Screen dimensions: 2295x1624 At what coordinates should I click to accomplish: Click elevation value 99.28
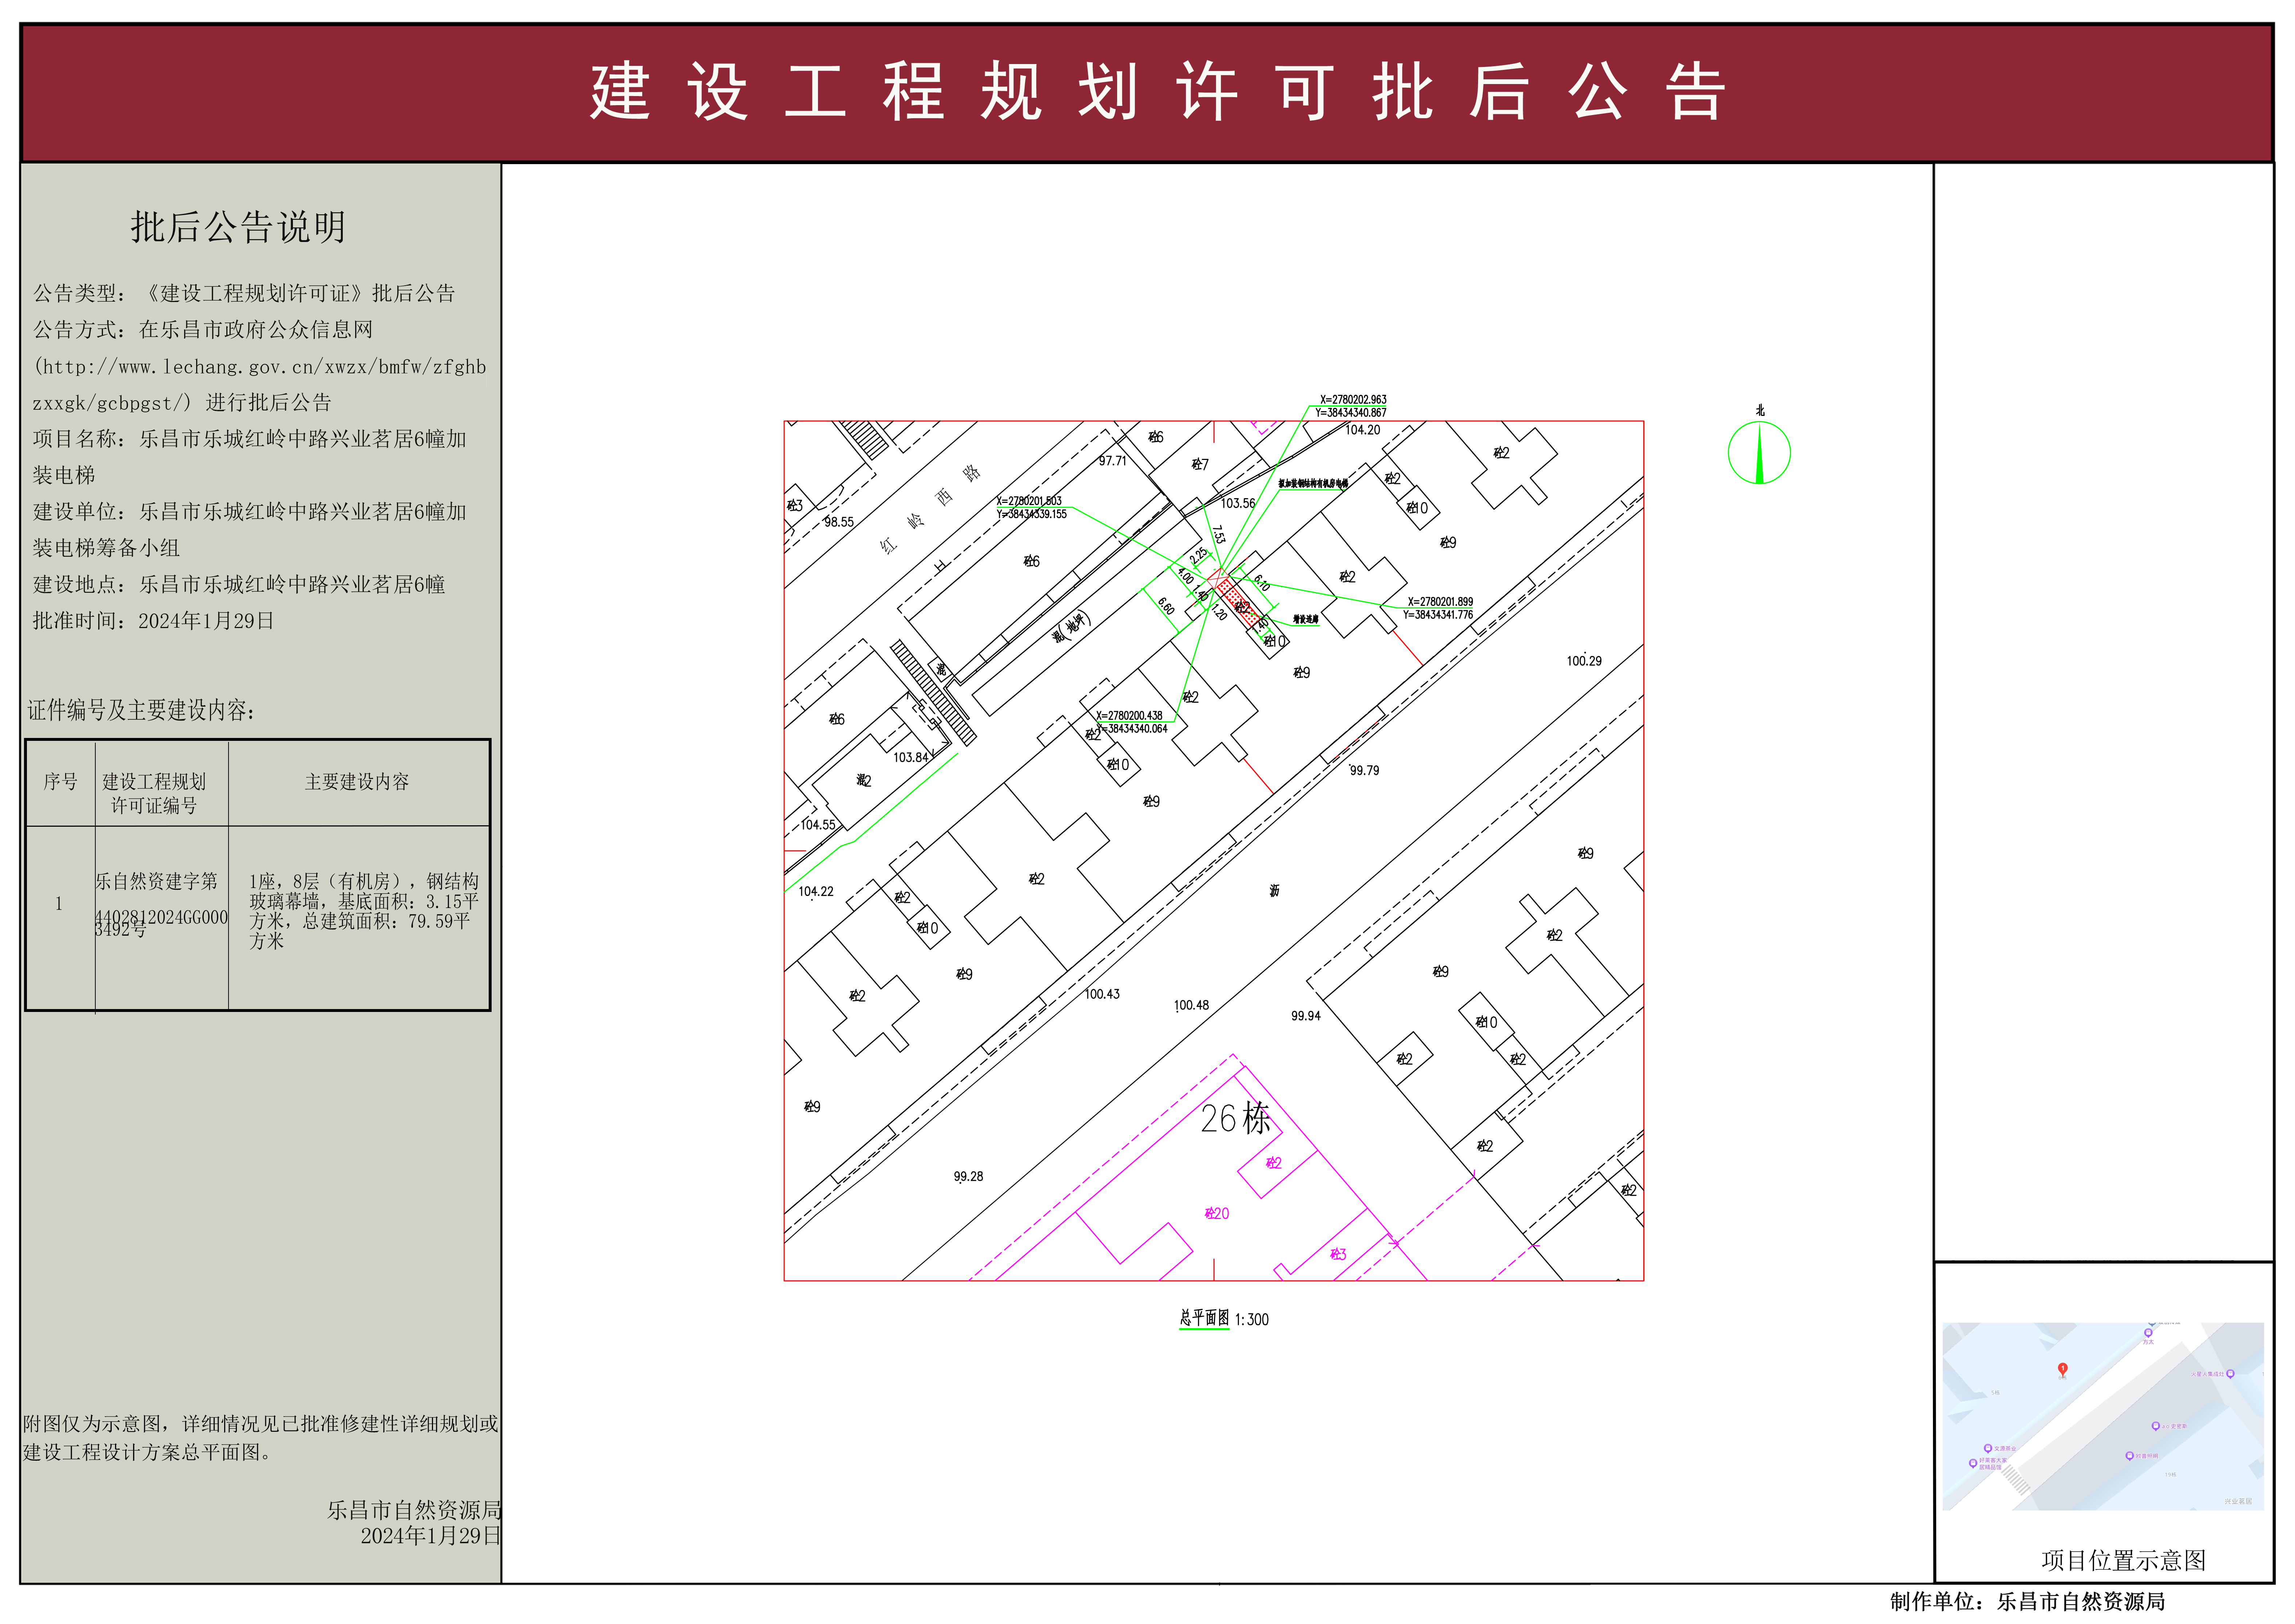[968, 1177]
